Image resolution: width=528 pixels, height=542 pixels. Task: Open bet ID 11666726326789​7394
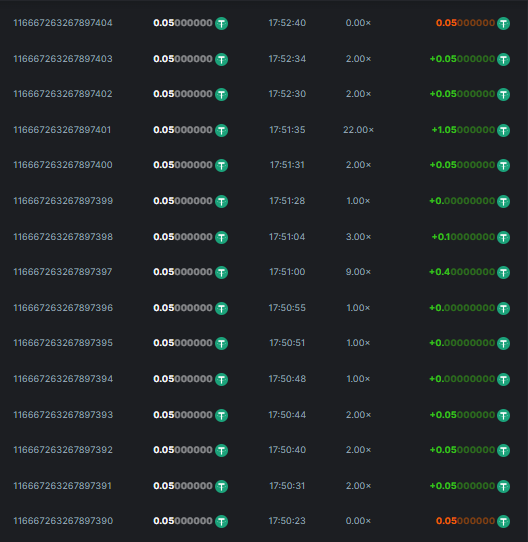click(63, 379)
